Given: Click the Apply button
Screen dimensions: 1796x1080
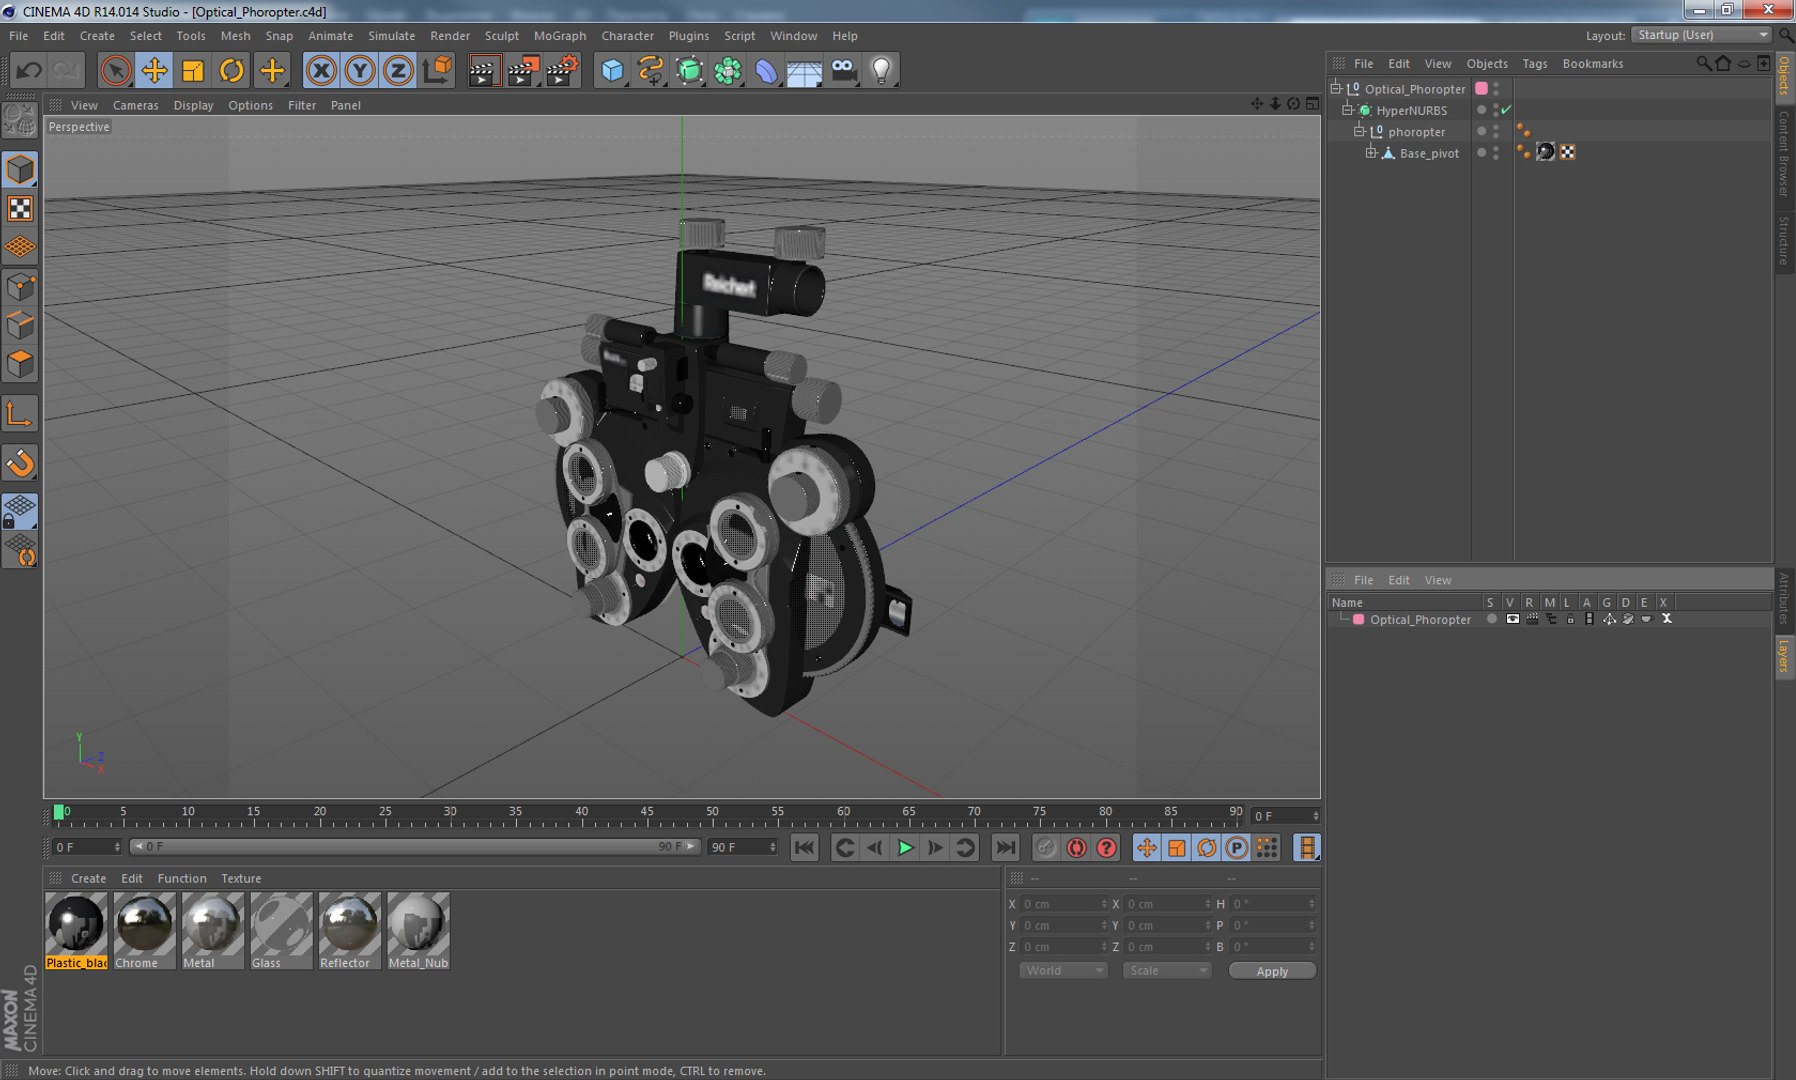Looking at the screenshot, I should pyautogui.click(x=1272, y=971).
